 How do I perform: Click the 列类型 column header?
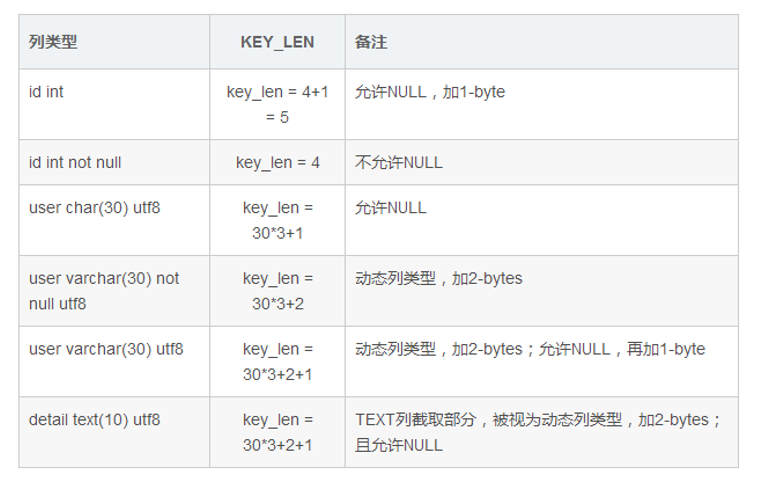(53, 42)
